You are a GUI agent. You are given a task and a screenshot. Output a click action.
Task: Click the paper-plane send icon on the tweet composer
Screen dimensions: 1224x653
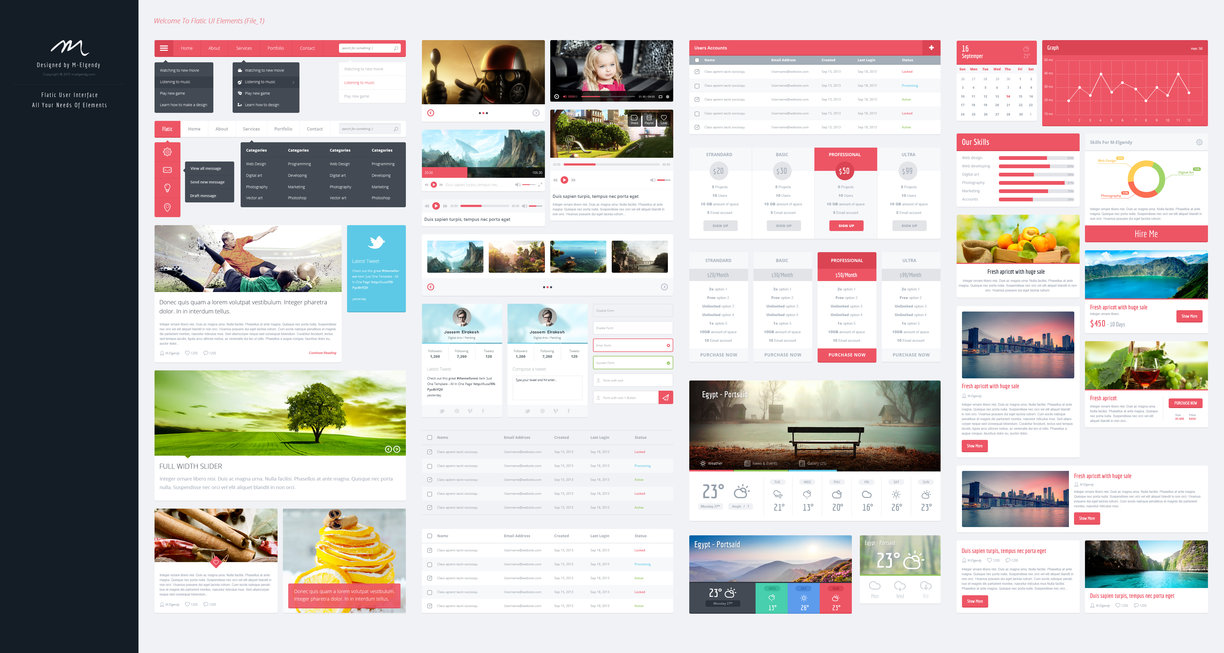click(x=666, y=397)
